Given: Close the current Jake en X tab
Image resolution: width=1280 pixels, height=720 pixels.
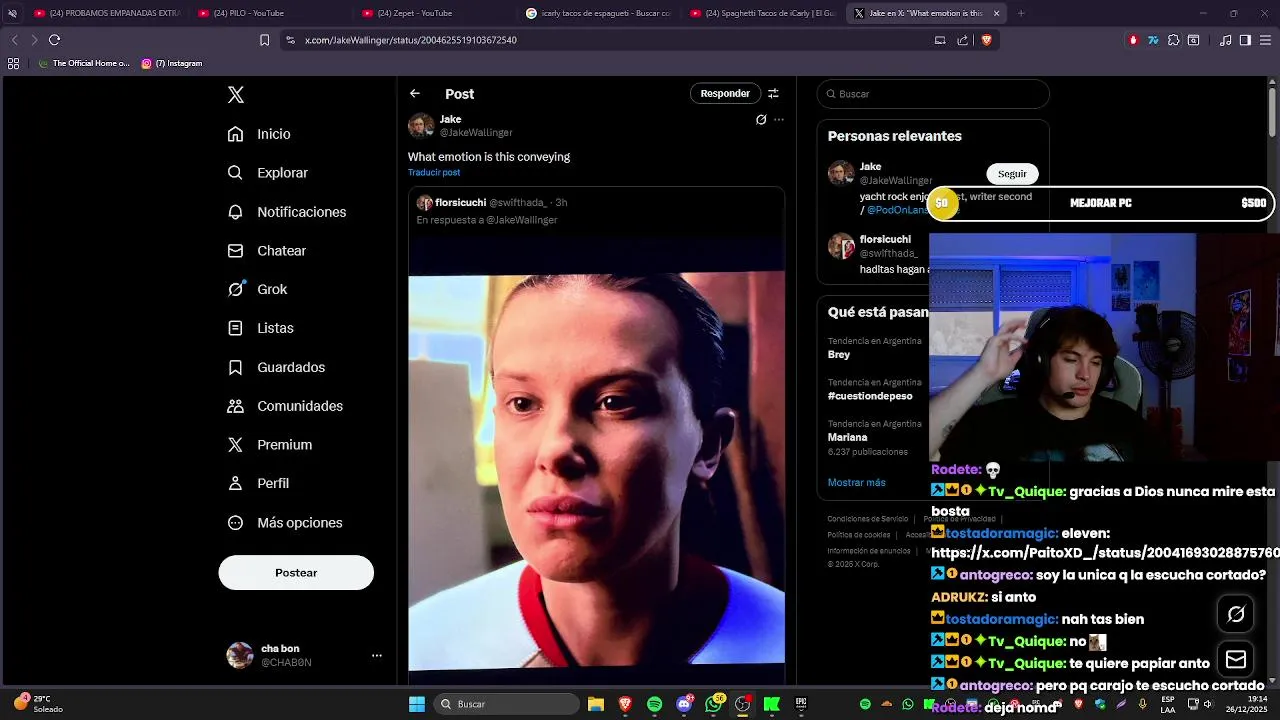Looking at the screenshot, I should (995, 13).
